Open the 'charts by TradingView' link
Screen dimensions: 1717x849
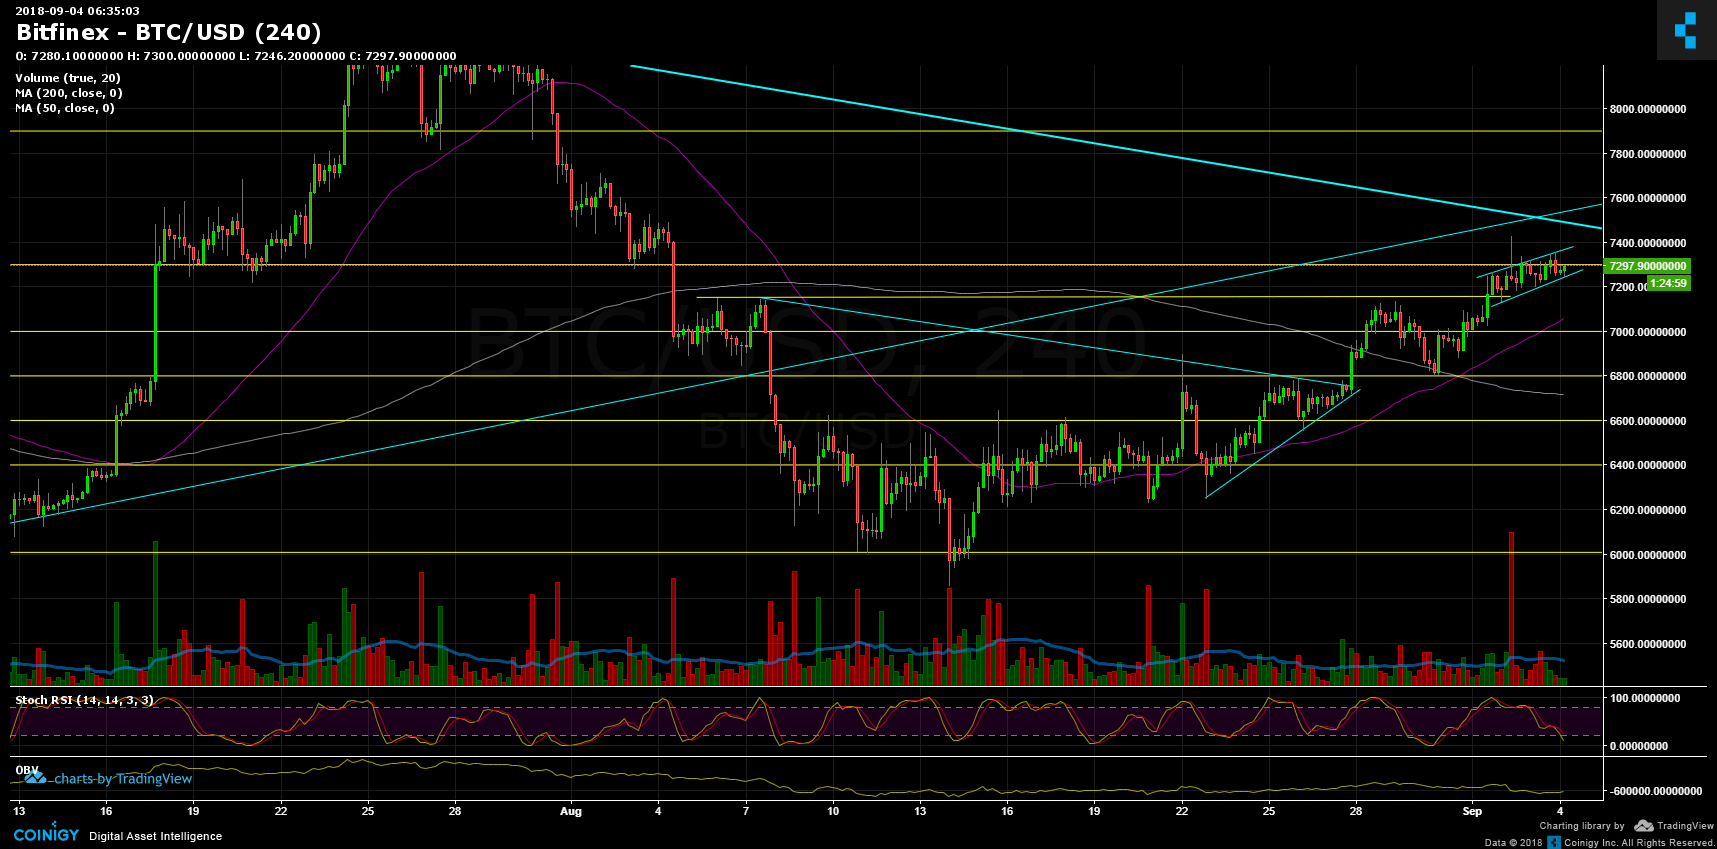(x=123, y=778)
